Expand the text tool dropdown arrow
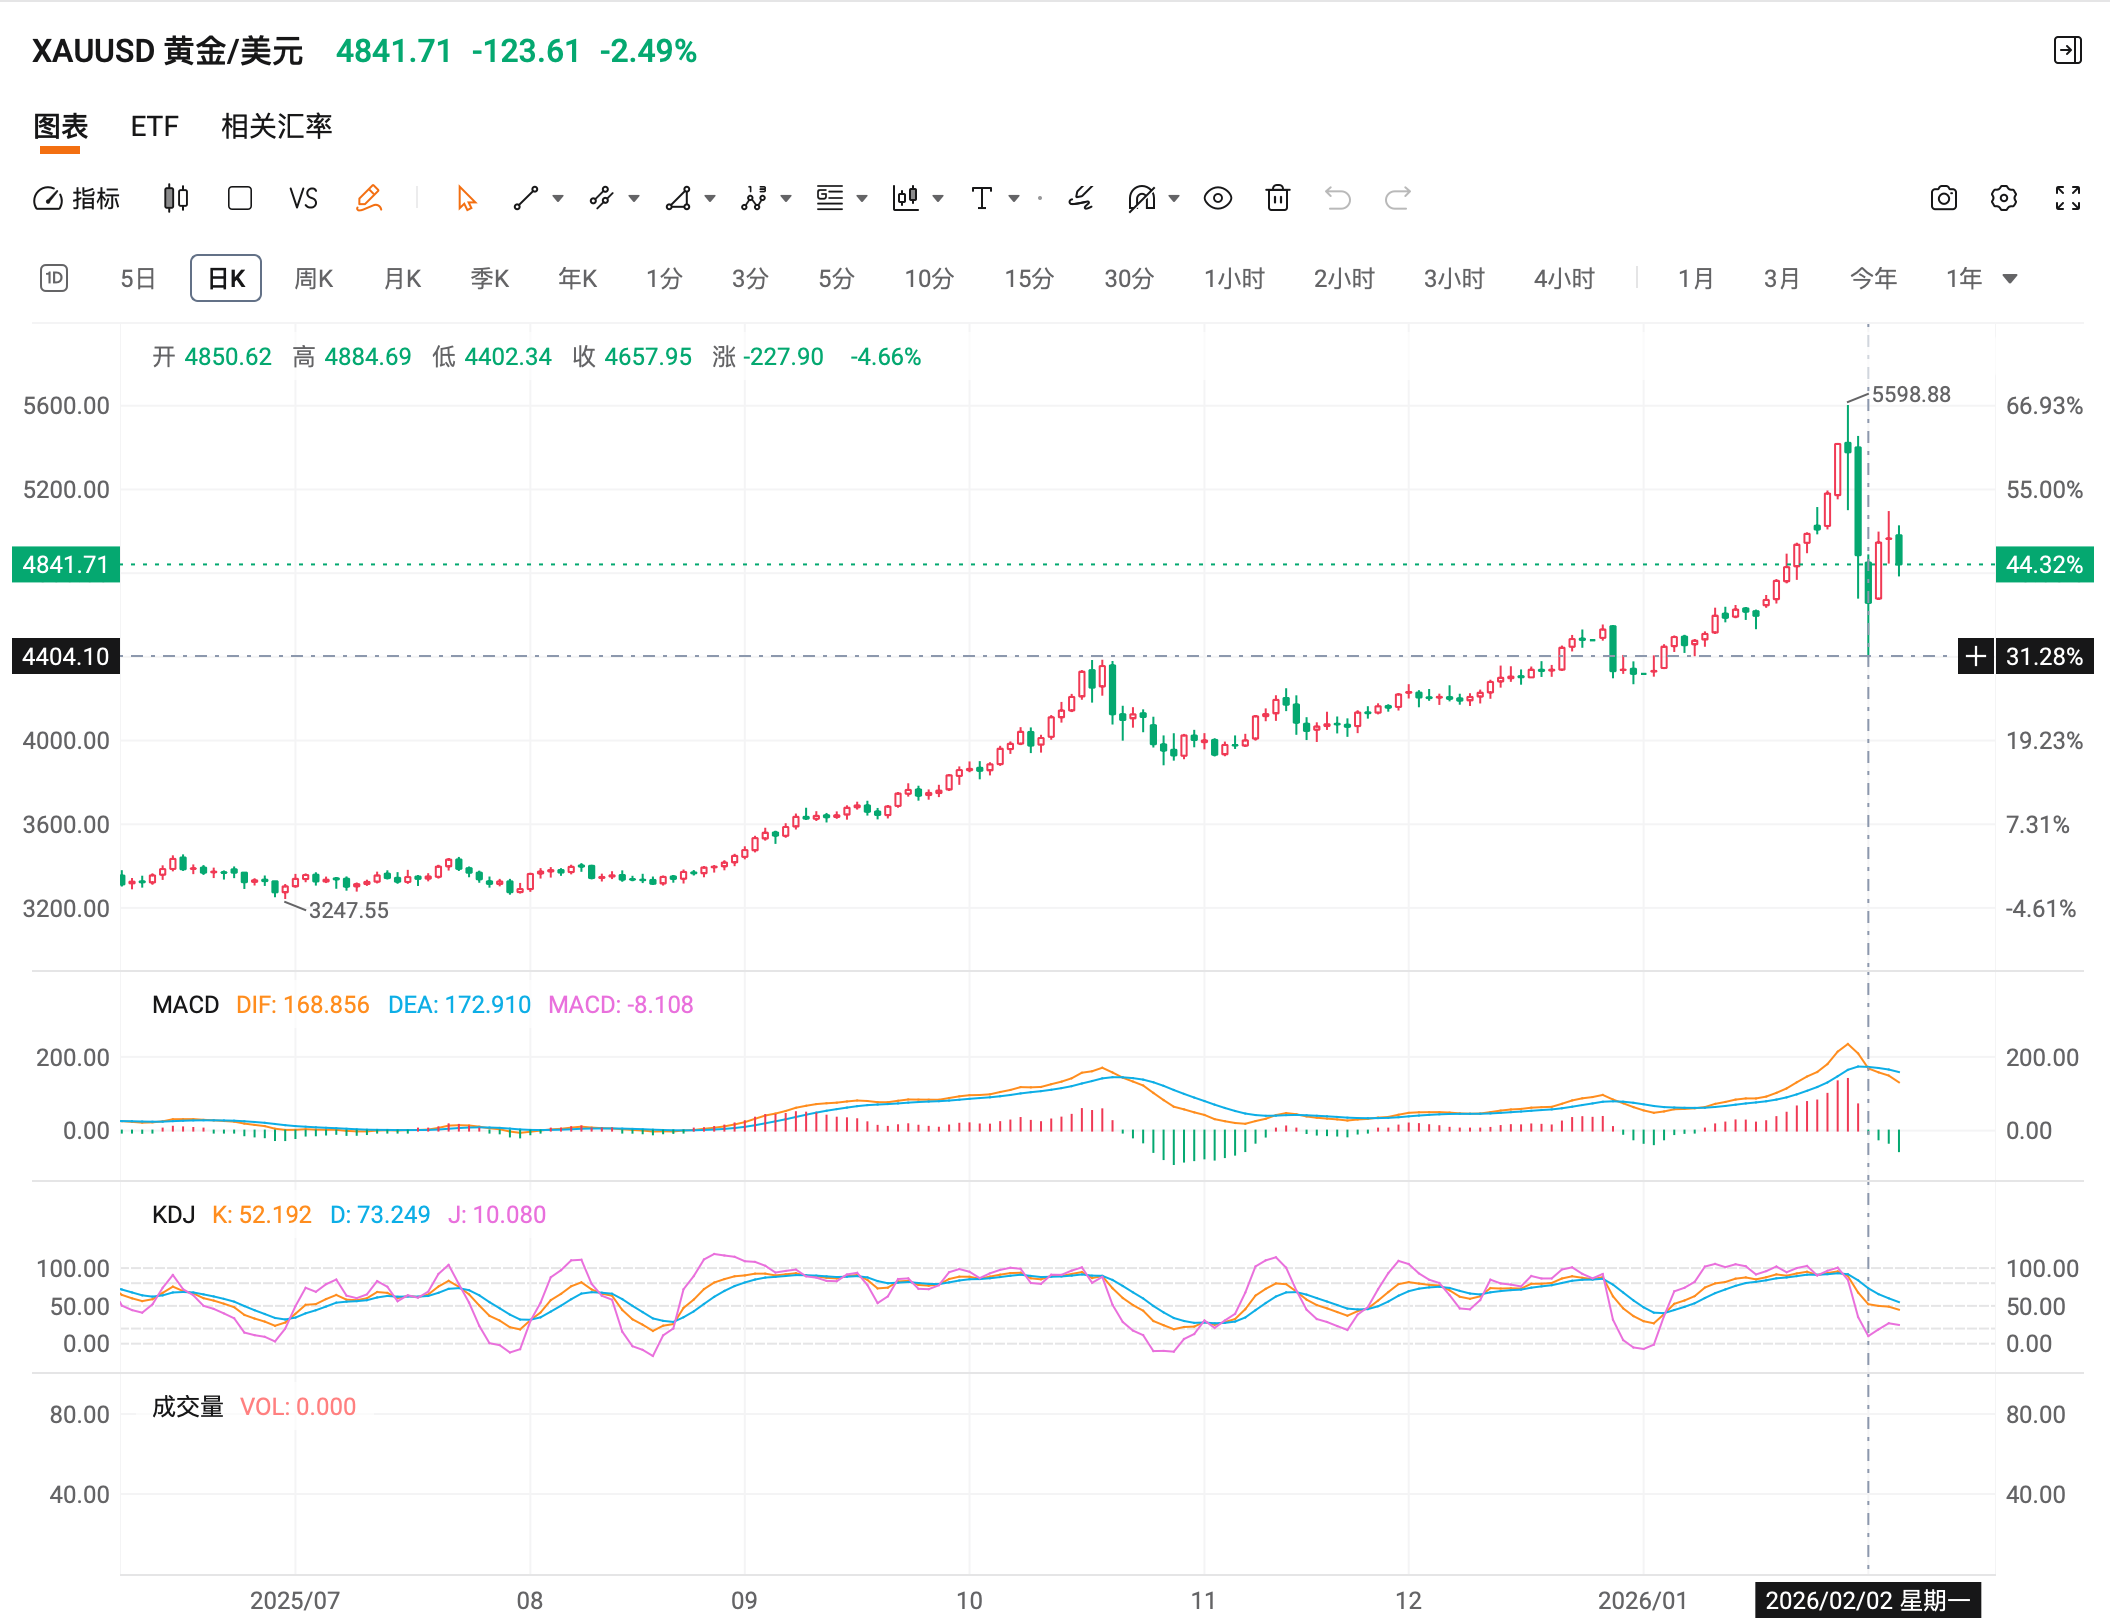The width and height of the screenshot is (2110, 1624). 1014,198
